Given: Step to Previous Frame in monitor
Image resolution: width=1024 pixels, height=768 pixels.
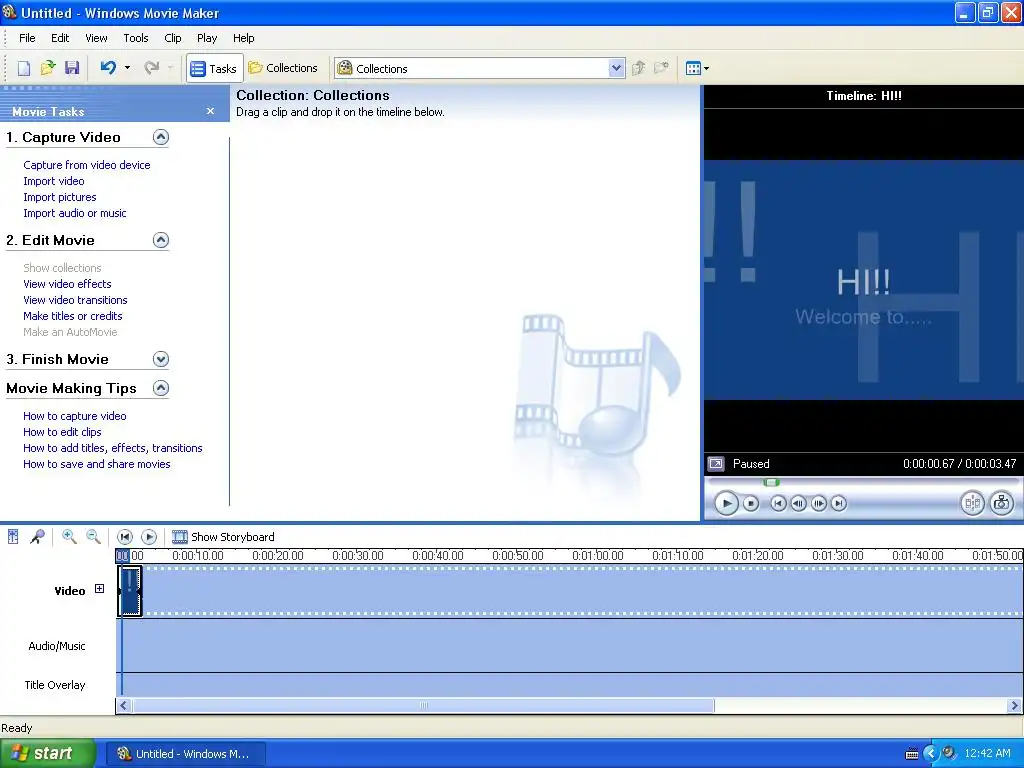Looking at the screenshot, I should click(798, 504).
